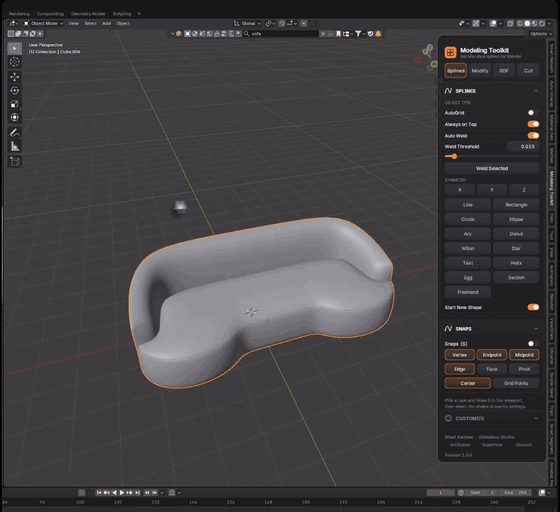
Task: Create a Helix spline
Action: tap(516, 263)
